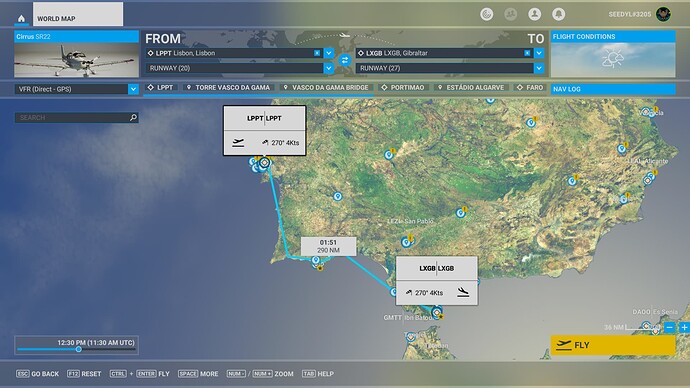
Task: Expand the arrival RUNWAY (27) dropdown
Action: [x=539, y=68]
